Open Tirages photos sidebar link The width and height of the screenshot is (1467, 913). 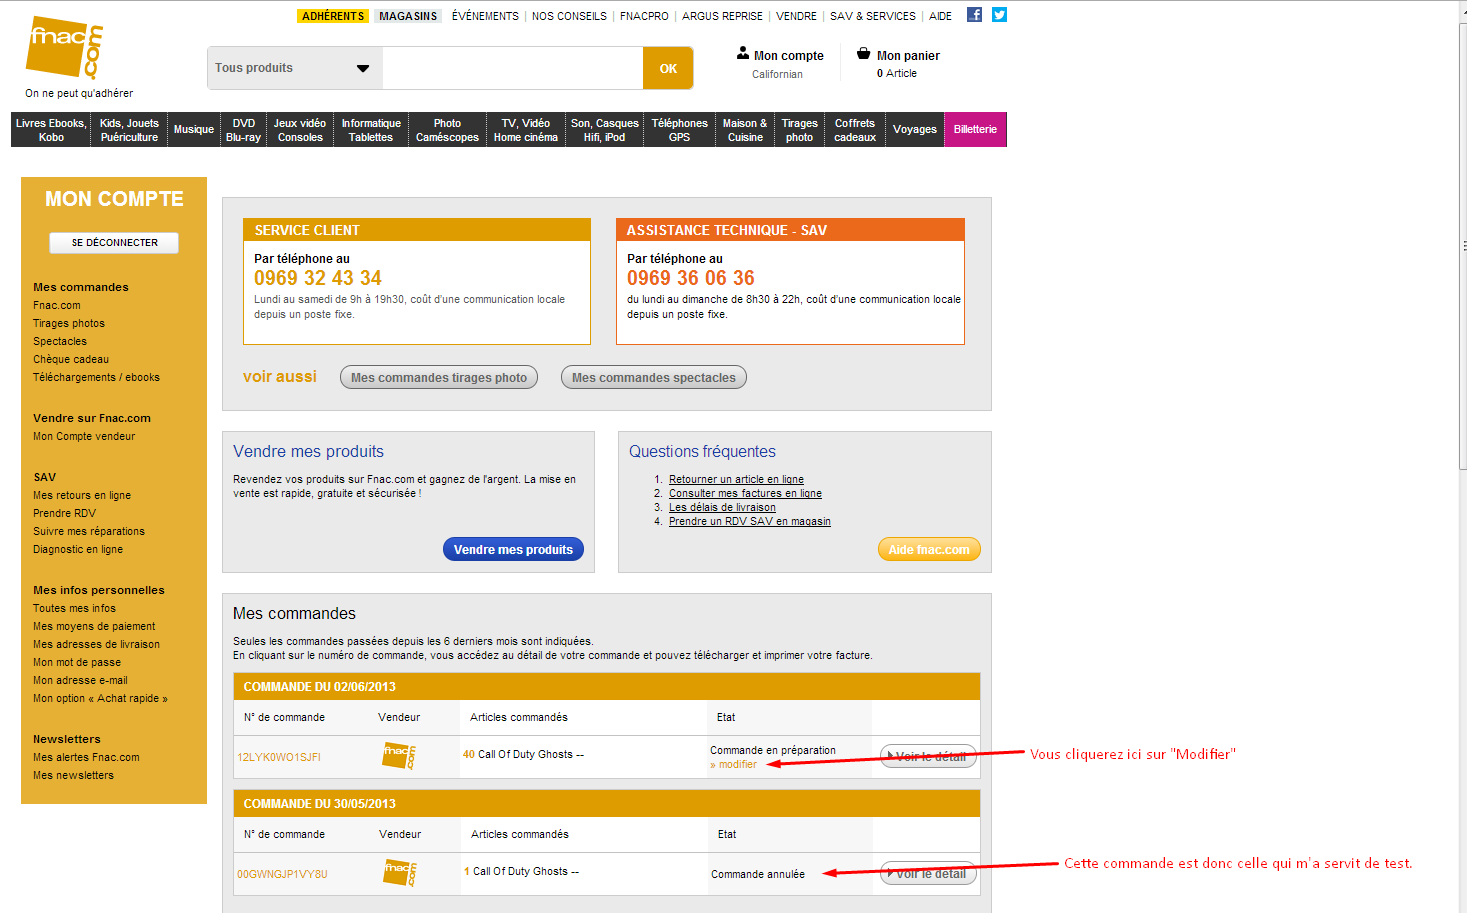[x=69, y=324]
